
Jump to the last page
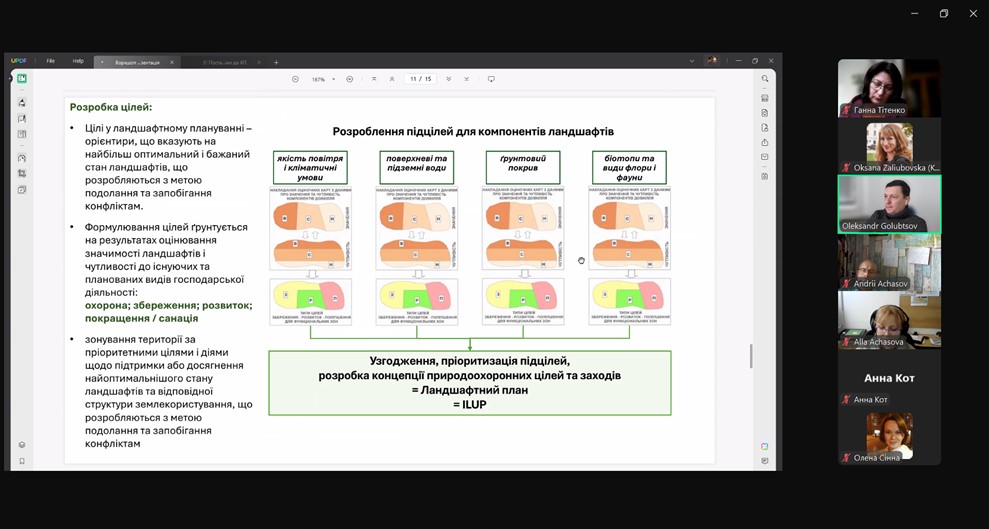click(x=466, y=79)
